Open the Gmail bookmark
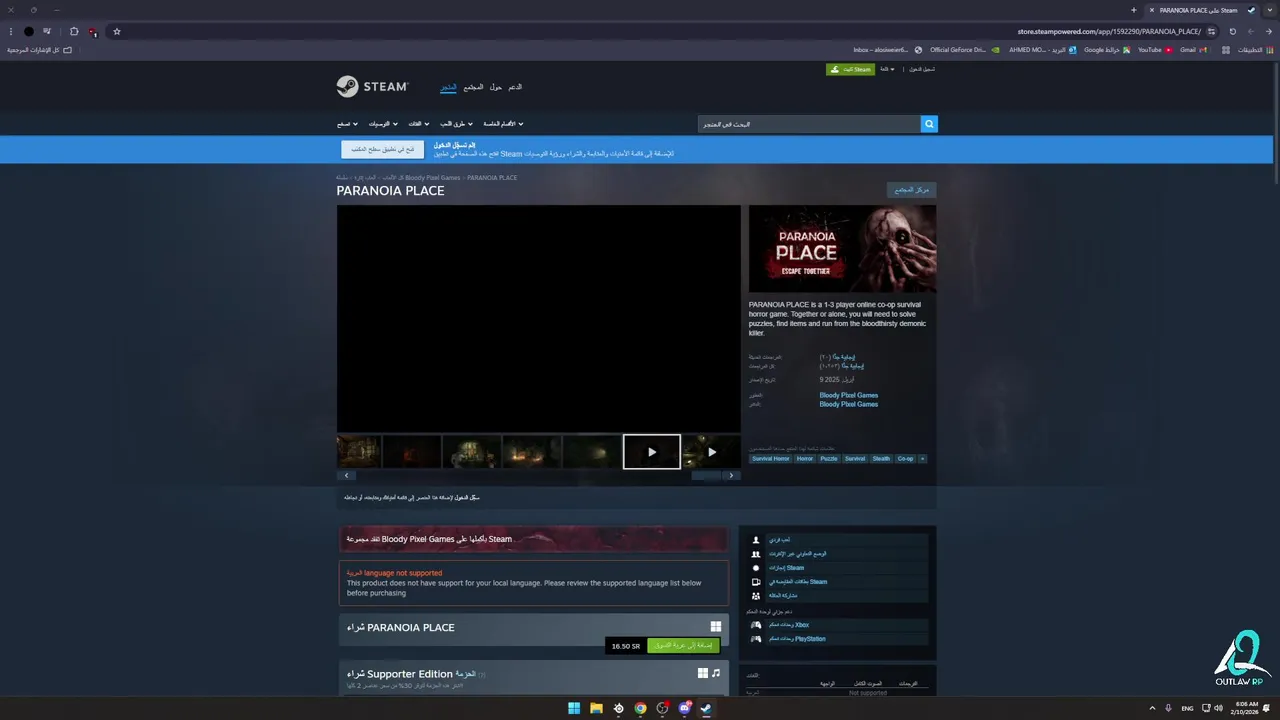Screen dimensions: 1280x720 click(1193, 50)
